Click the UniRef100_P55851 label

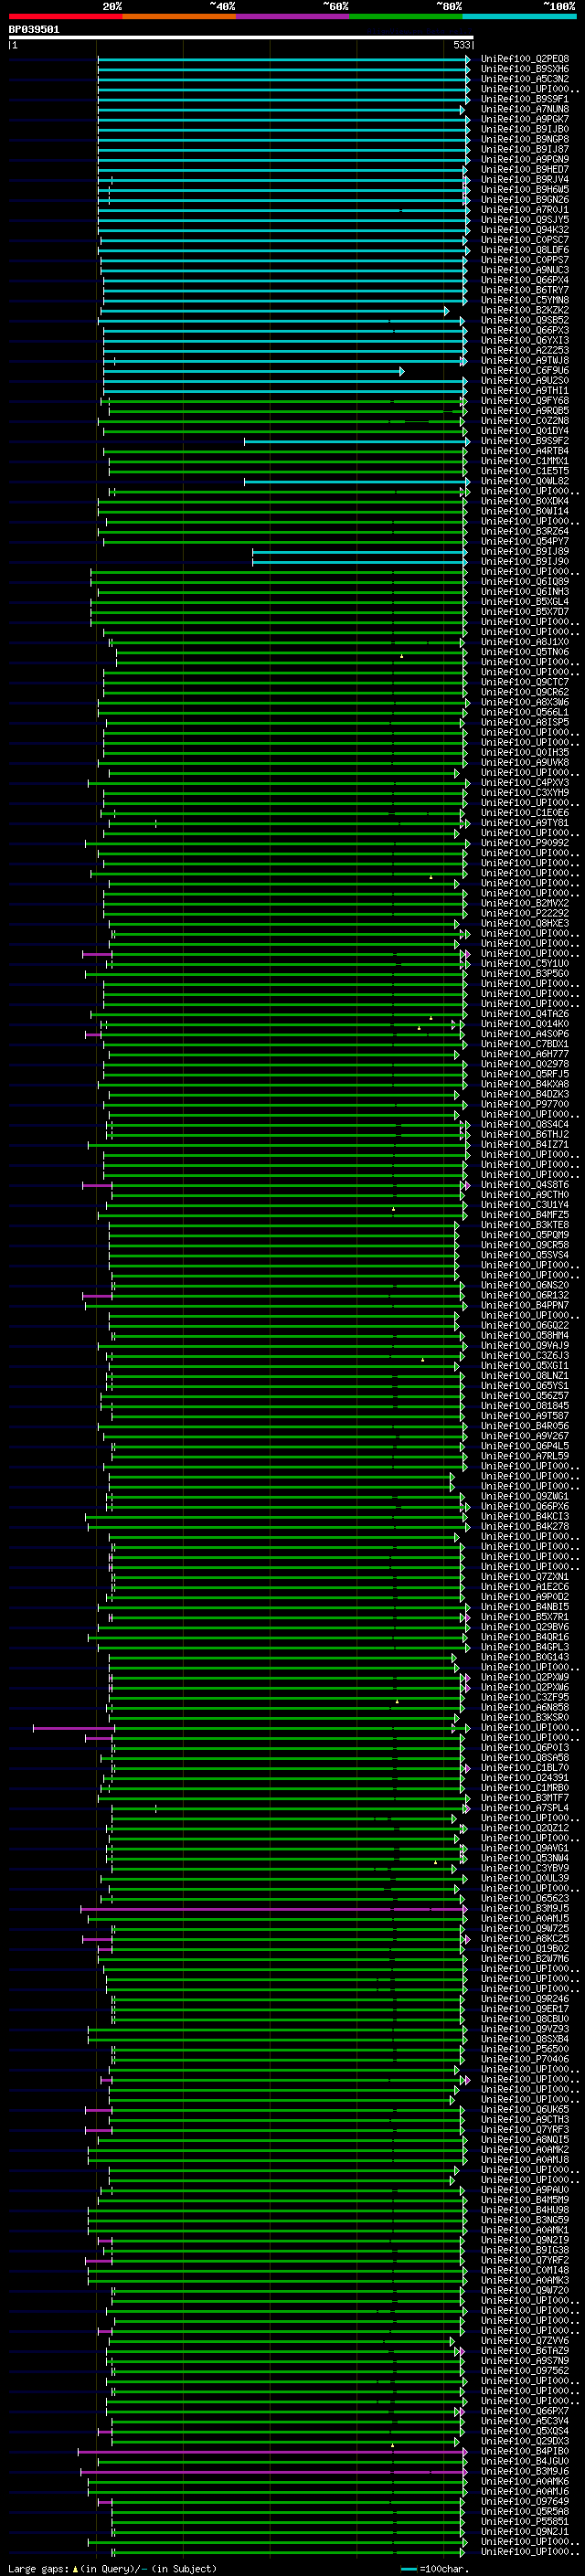(525, 2521)
